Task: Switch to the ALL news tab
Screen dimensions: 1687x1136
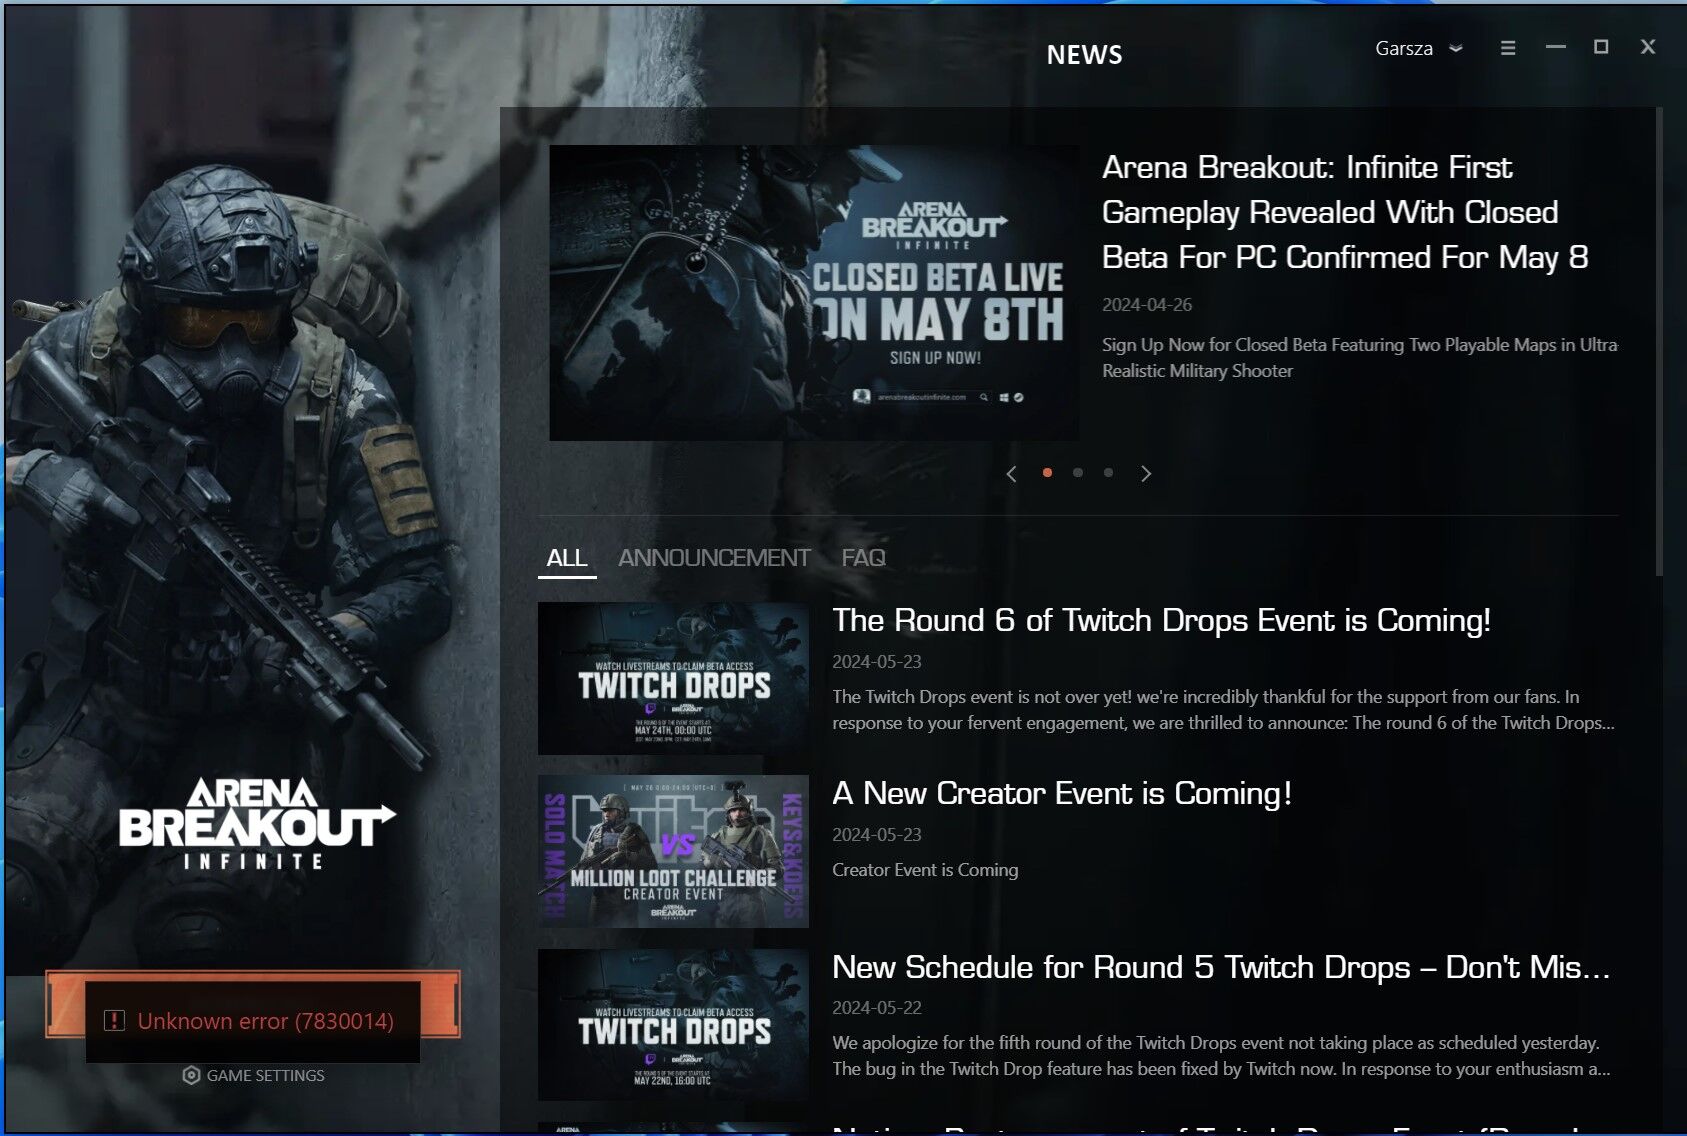Action: click(567, 558)
